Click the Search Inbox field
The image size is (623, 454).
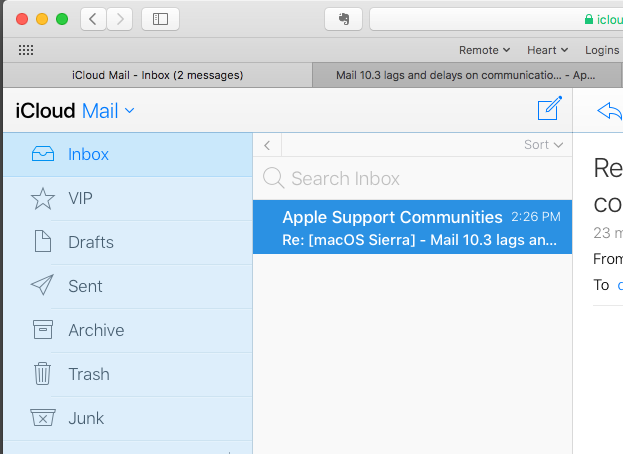click(x=412, y=178)
